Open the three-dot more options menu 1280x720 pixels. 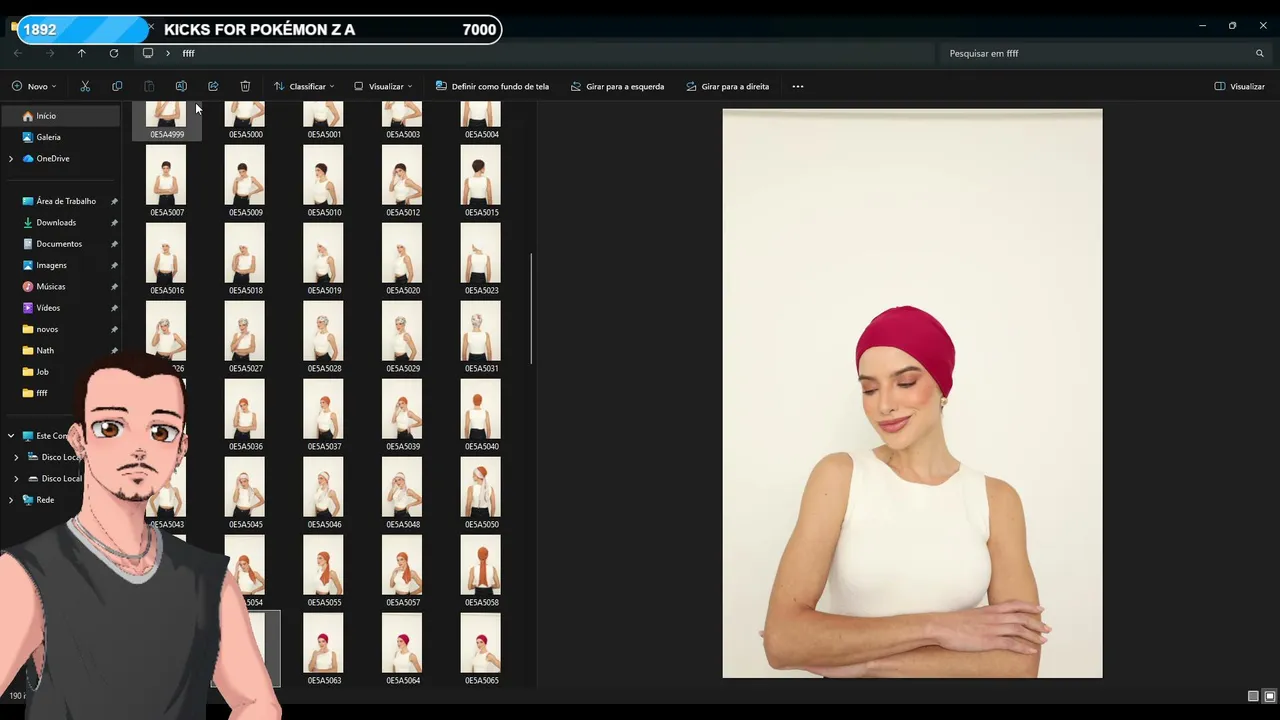coord(798,86)
